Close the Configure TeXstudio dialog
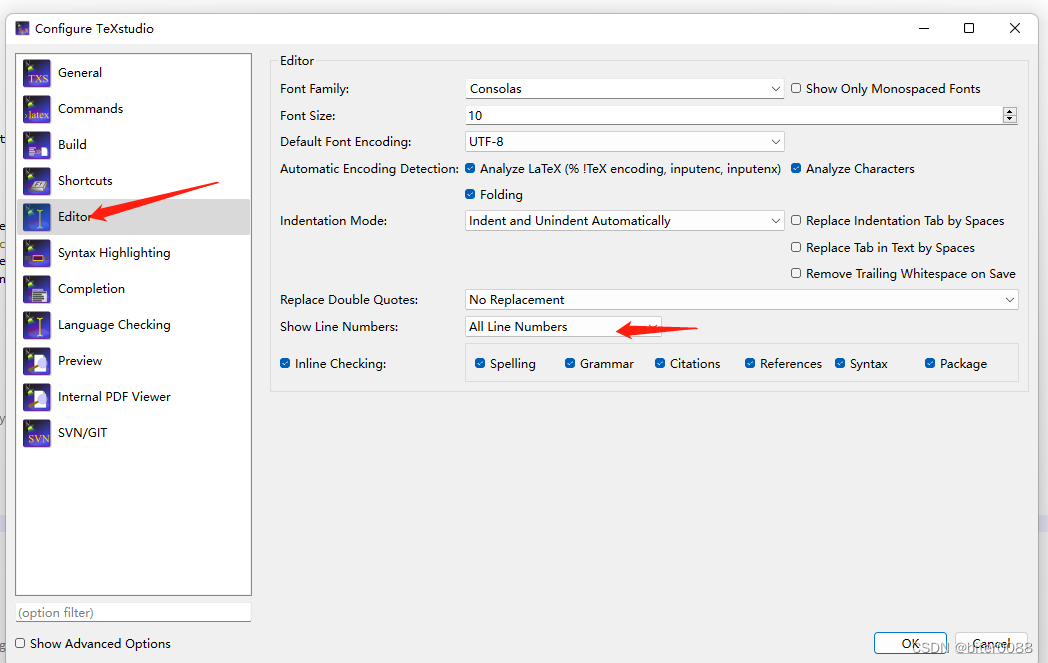The height and width of the screenshot is (663, 1048). pyautogui.click(x=1015, y=28)
